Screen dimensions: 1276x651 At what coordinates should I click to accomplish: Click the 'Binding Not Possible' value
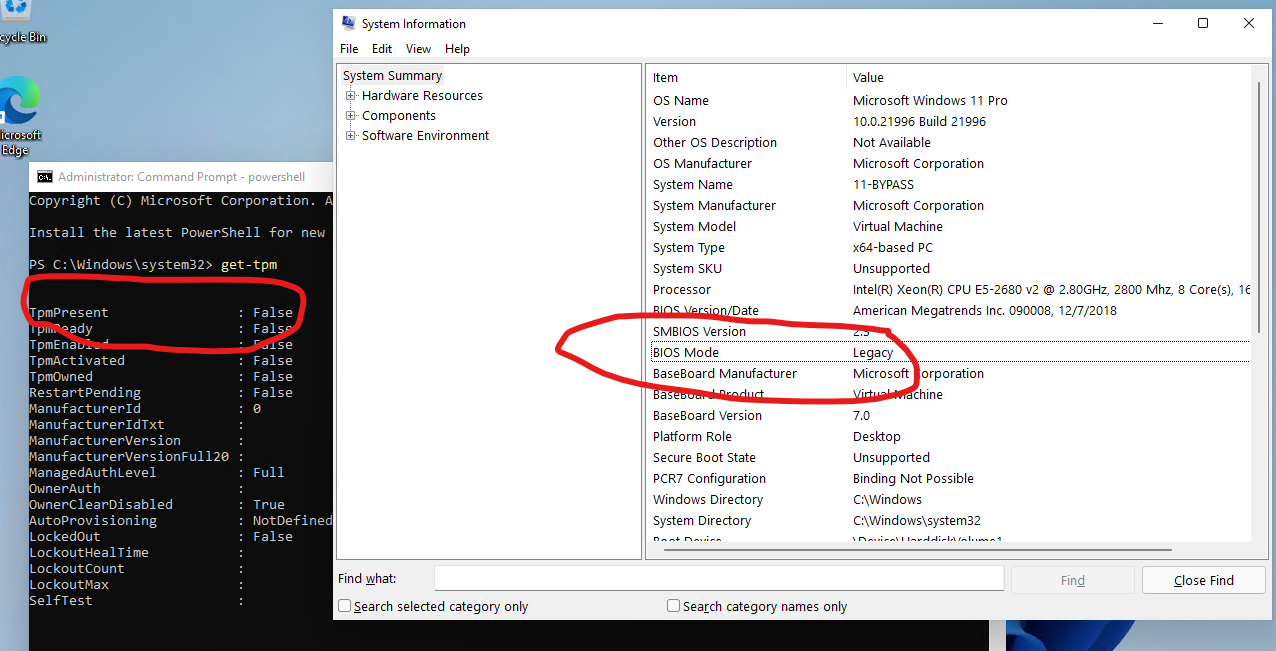click(x=913, y=479)
